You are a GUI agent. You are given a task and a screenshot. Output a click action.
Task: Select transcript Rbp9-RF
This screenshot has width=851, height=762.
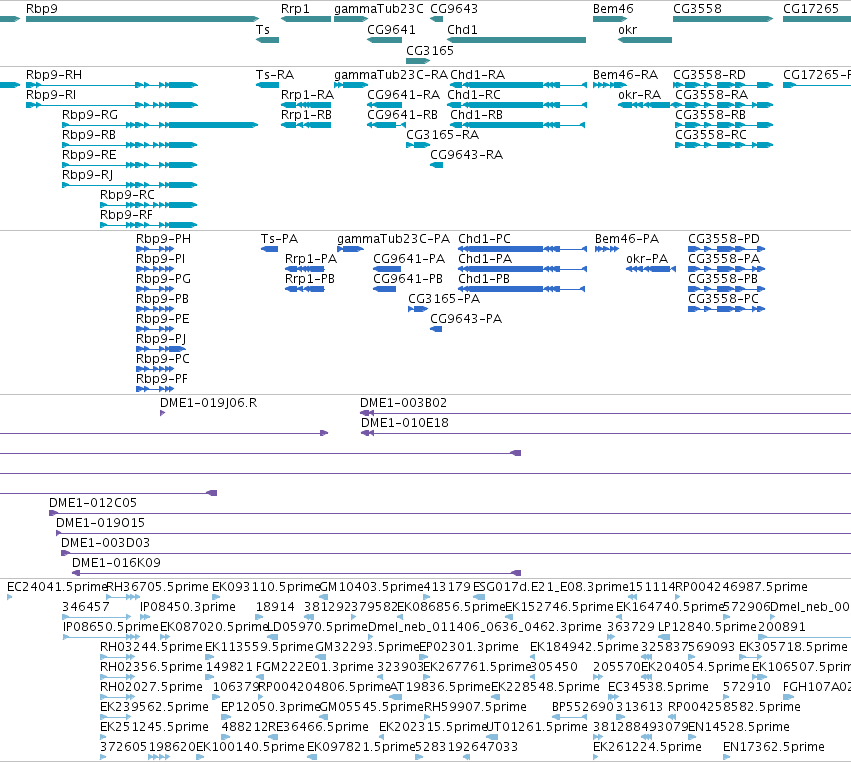click(149, 225)
